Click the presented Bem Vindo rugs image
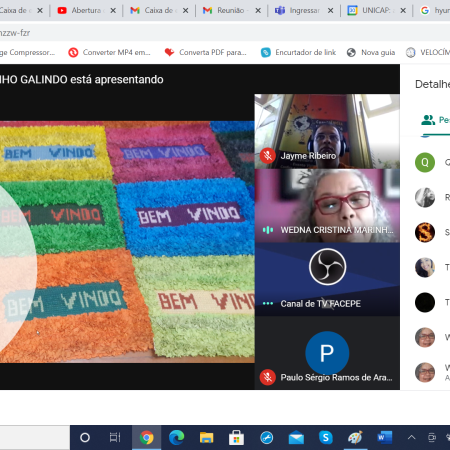The height and width of the screenshot is (450, 450). tap(127, 242)
